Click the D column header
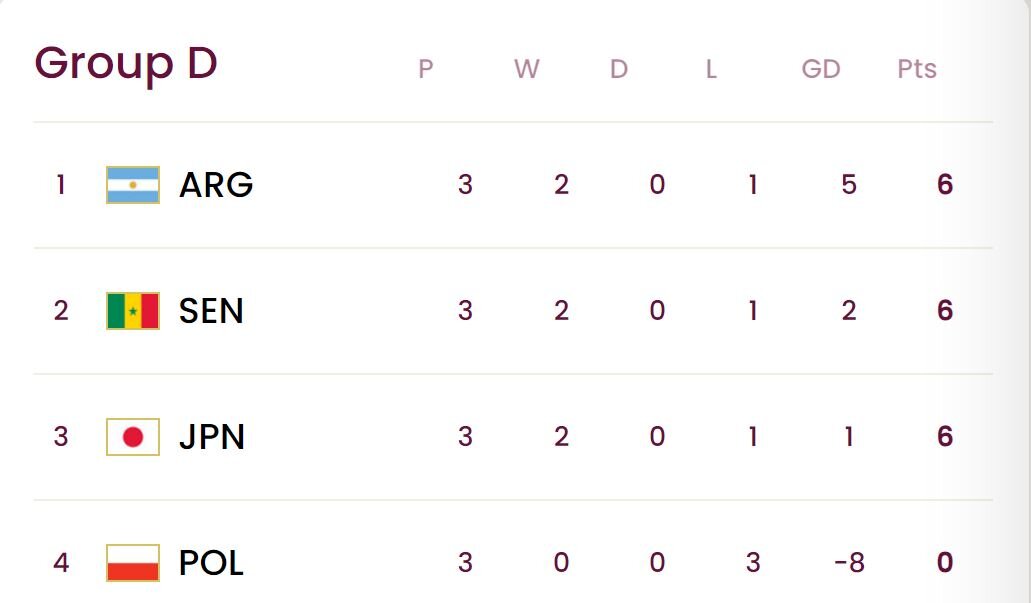 pyautogui.click(x=619, y=68)
